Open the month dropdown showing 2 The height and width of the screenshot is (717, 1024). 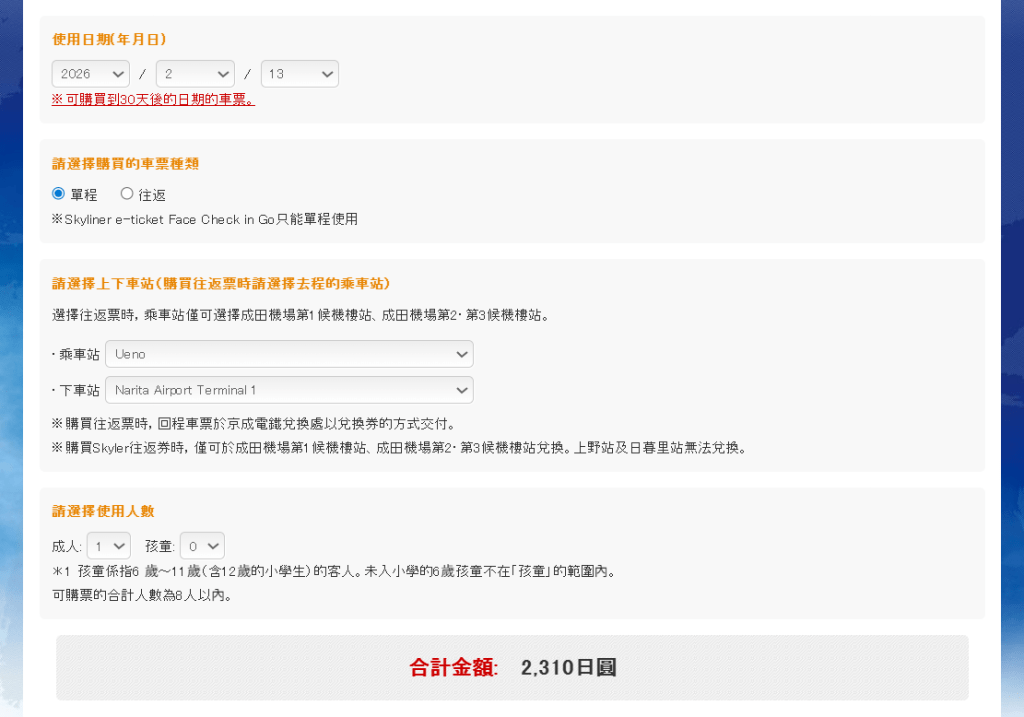pos(195,74)
